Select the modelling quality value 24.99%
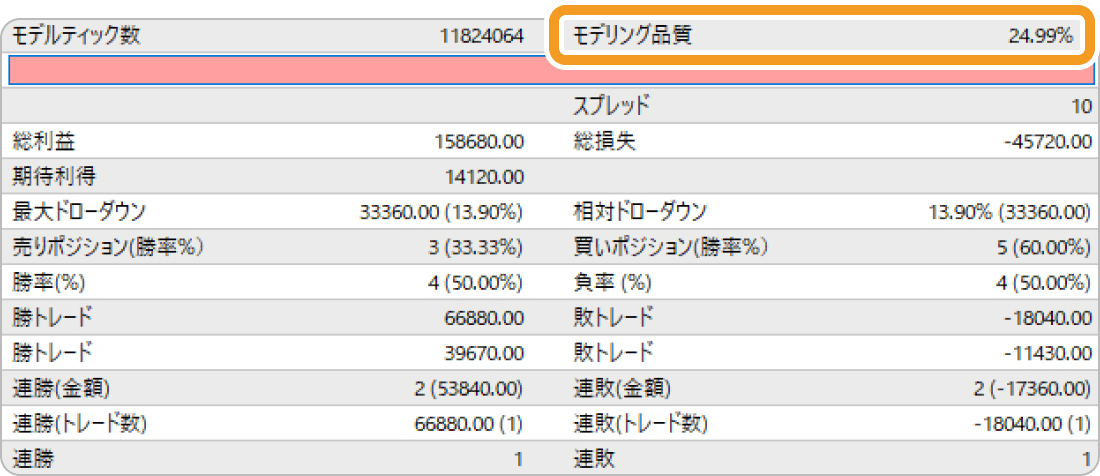Viewport: 1100px width, 476px height. [x=1042, y=37]
